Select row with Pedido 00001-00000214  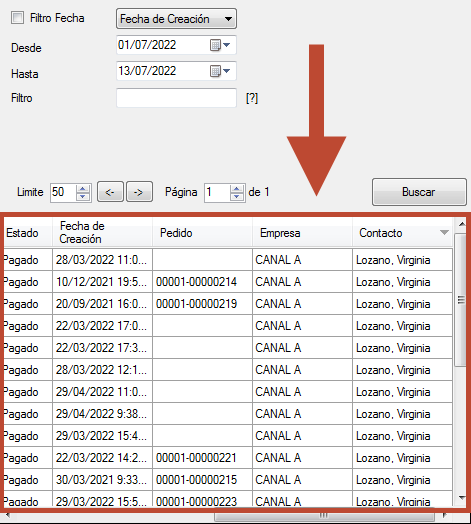click(228, 282)
